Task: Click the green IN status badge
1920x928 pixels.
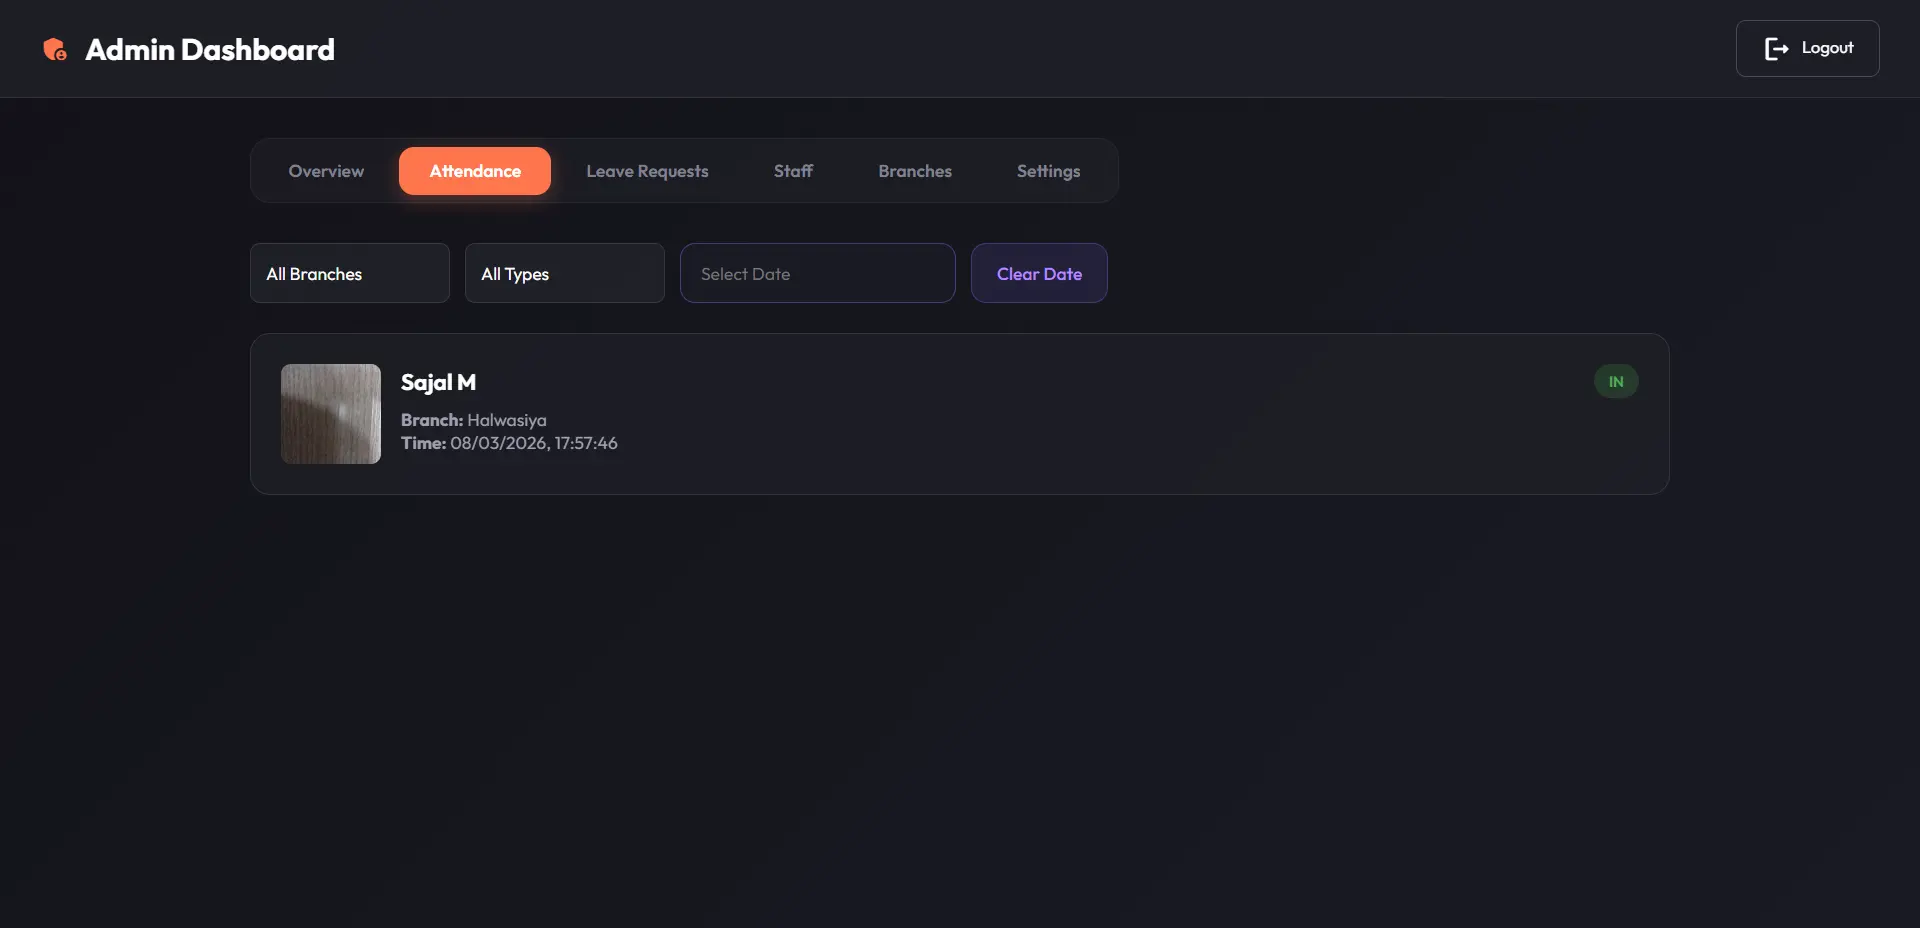Action: pyautogui.click(x=1616, y=381)
